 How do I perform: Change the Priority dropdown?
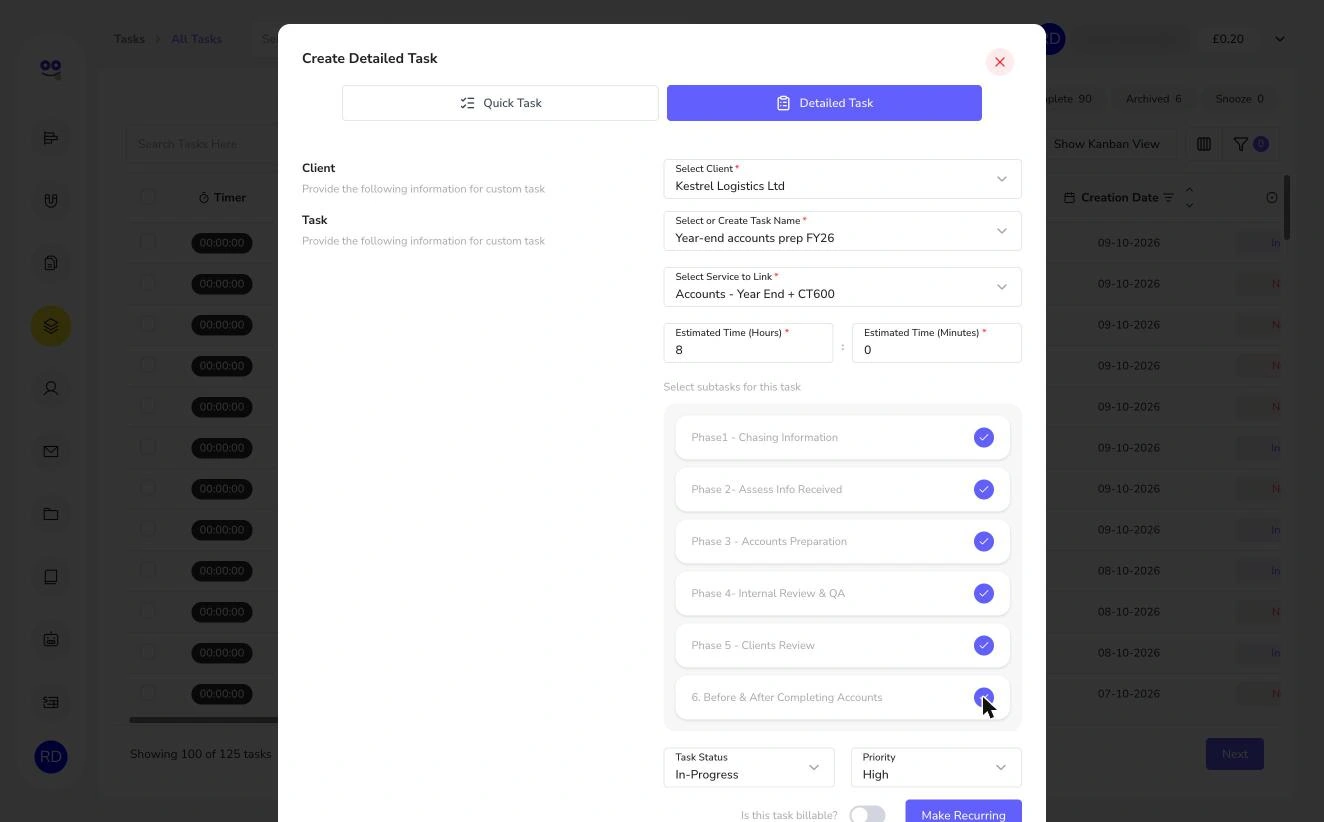(x=936, y=767)
